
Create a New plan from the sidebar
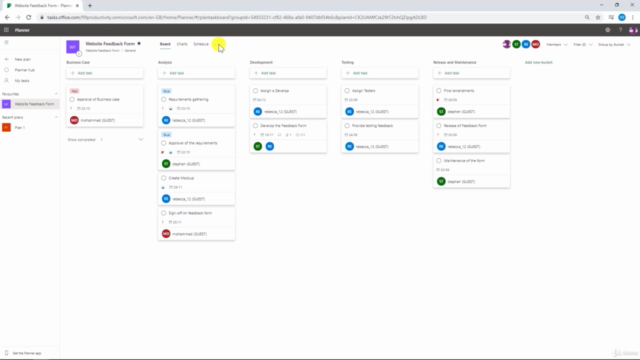click(x=22, y=59)
